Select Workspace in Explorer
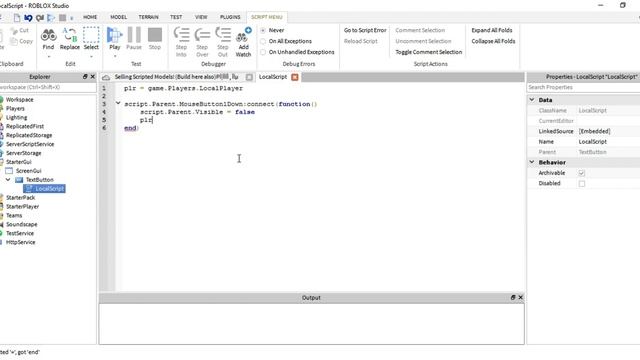640x360 pixels. [20, 100]
